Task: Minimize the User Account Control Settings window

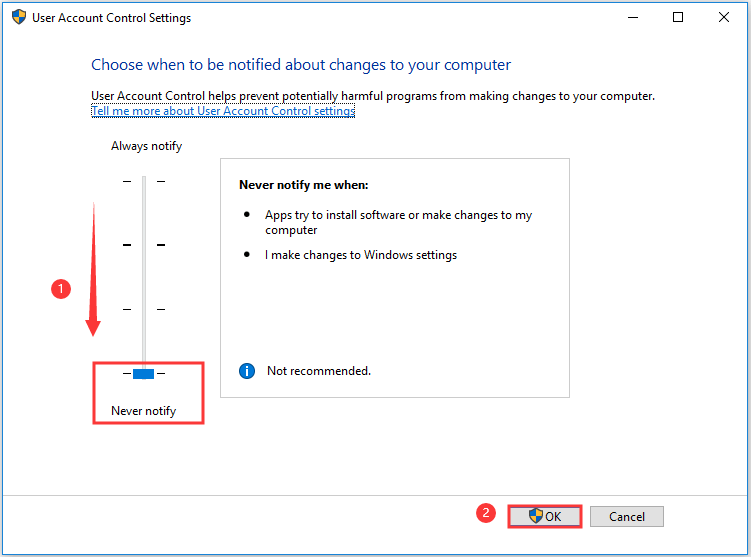Action: pyautogui.click(x=633, y=17)
